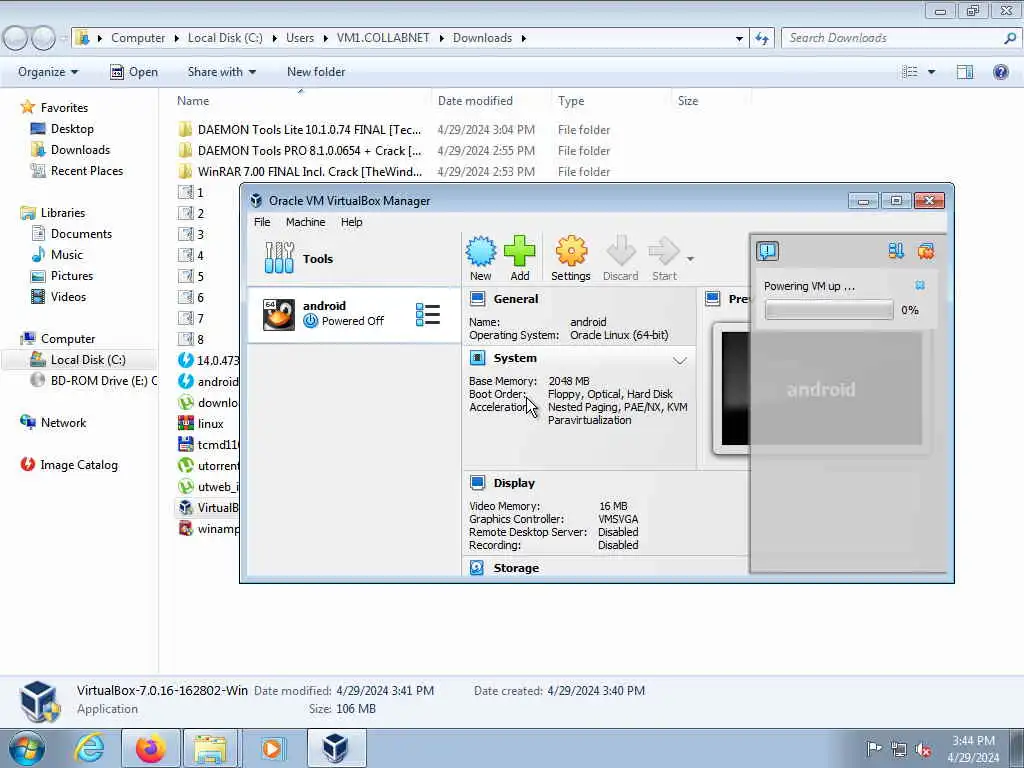Click the Explorer help question icon
Image resolution: width=1024 pixels, height=768 pixels.
[1000, 72]
